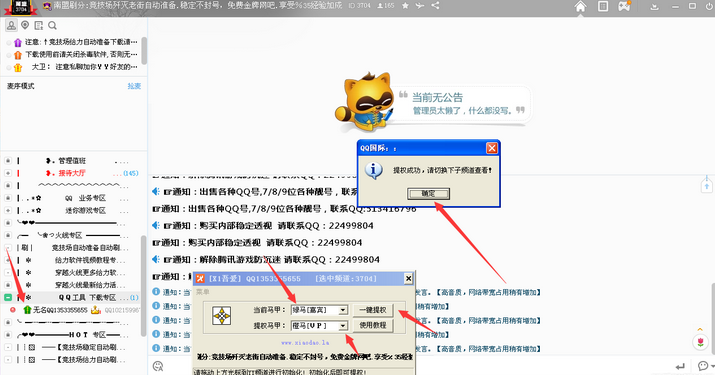The height and width of the screenshot is (375, 715).
Task: Open the app list icon next to the home icon
Action: [603, 6]
